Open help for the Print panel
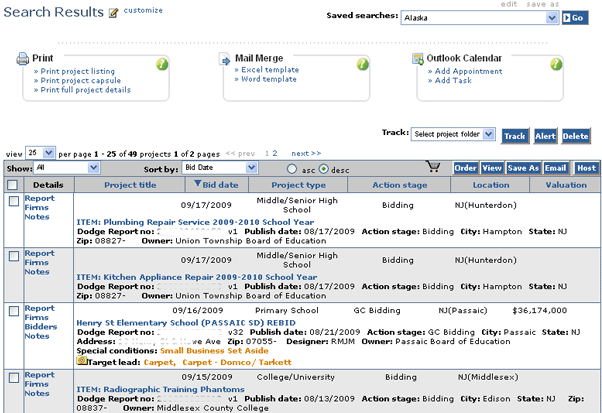 (x=162, y=64)
